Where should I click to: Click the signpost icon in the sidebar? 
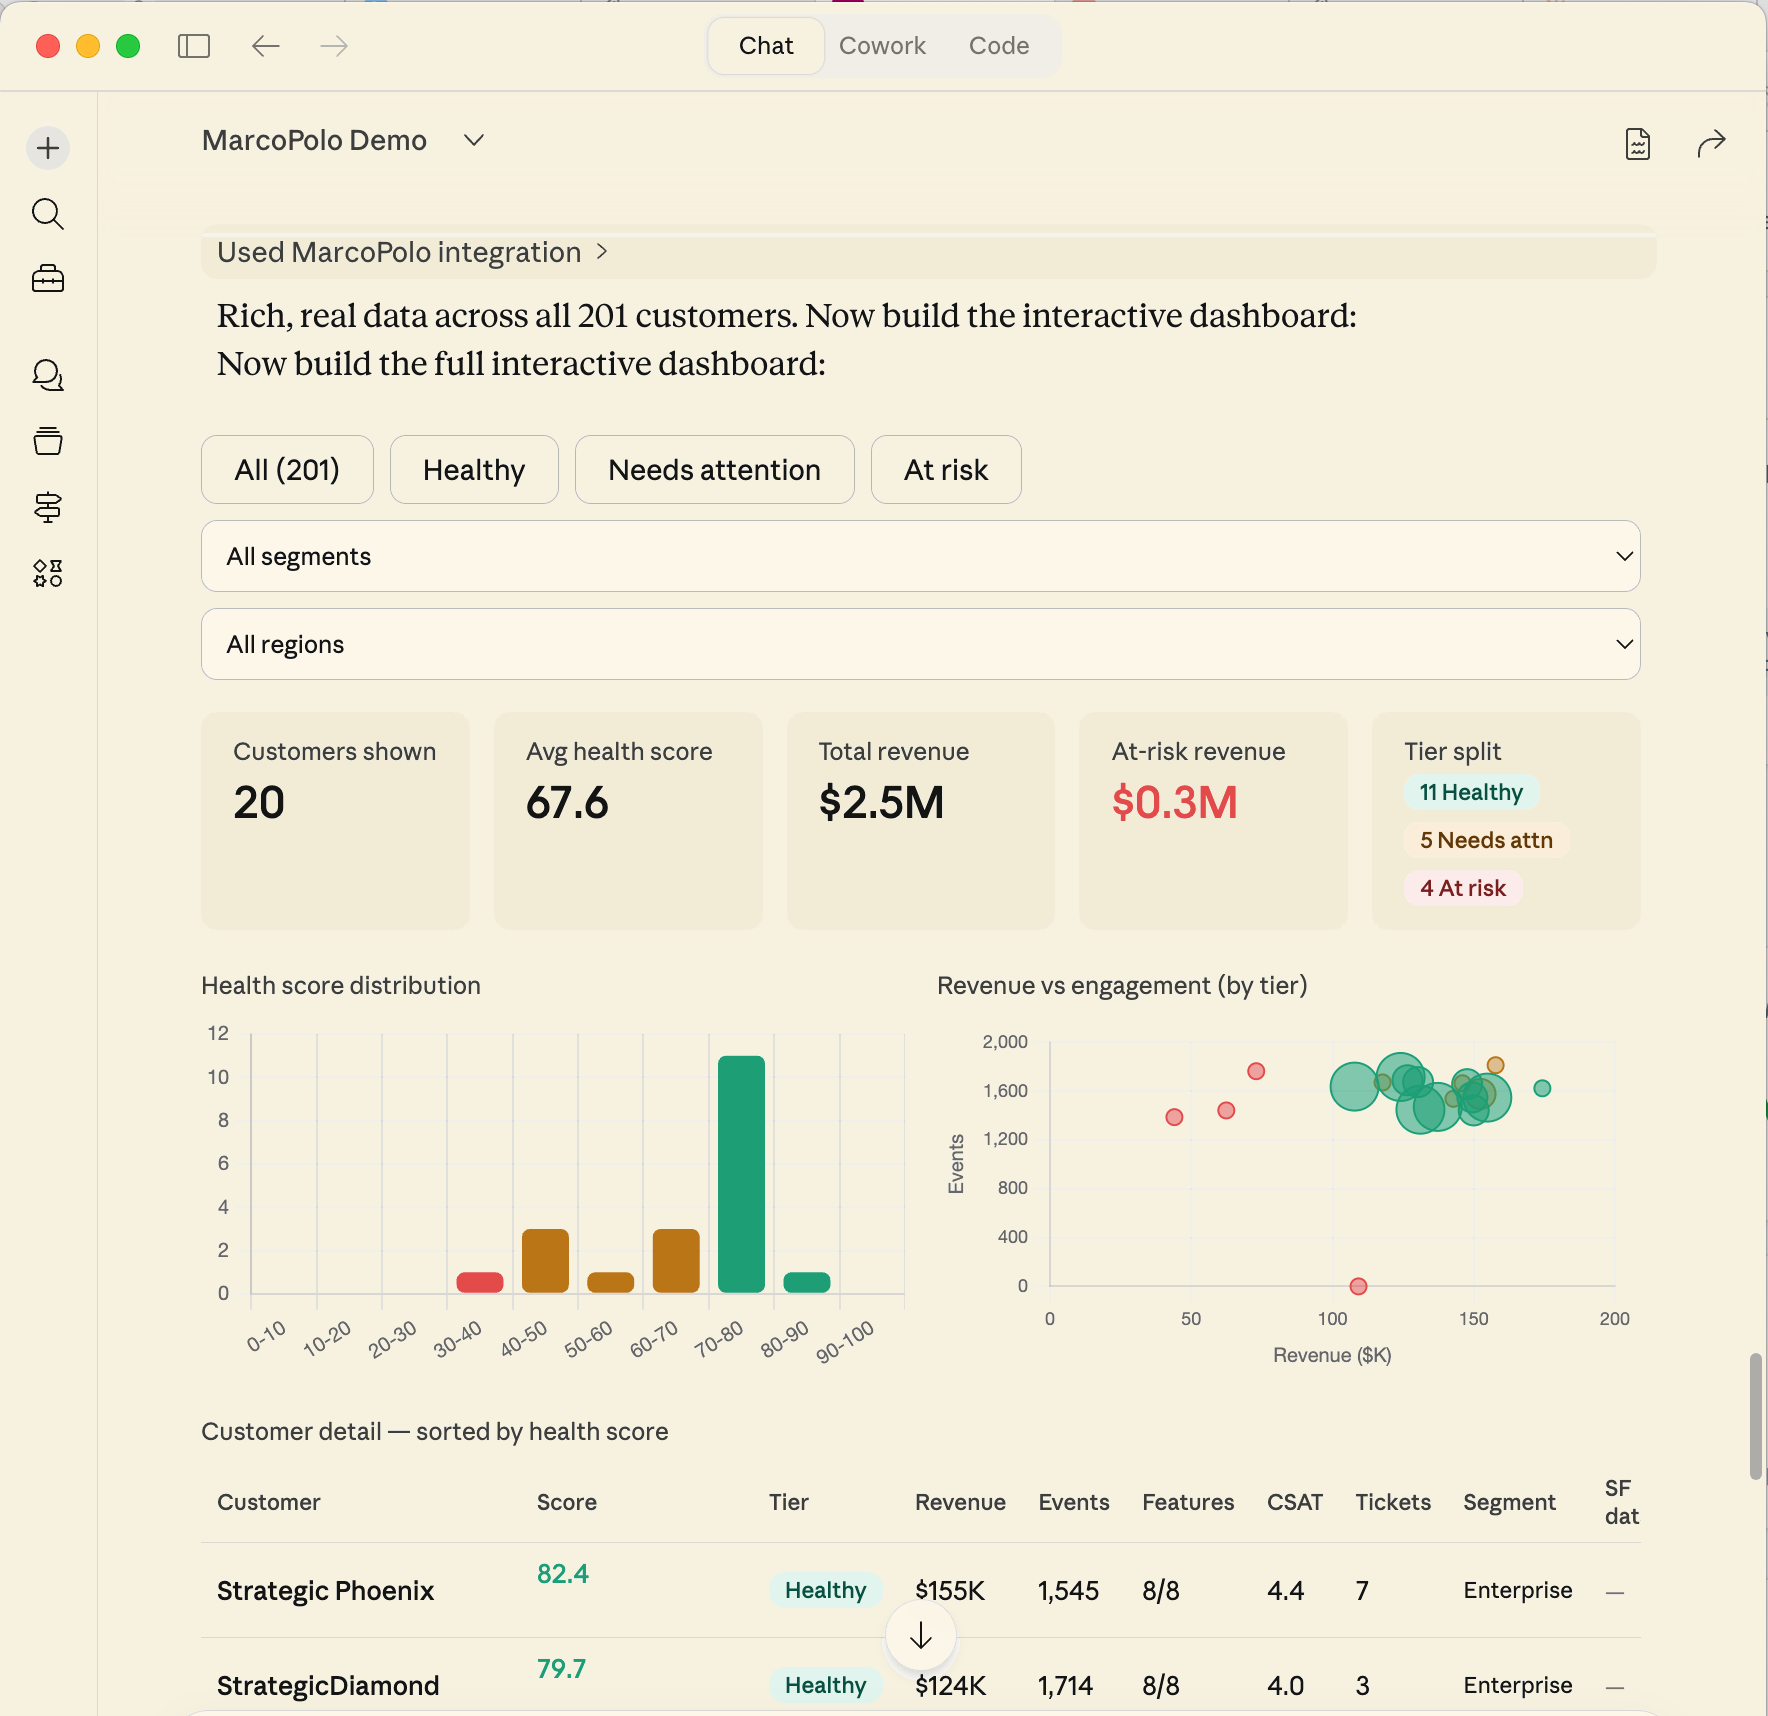click(47, 507)
